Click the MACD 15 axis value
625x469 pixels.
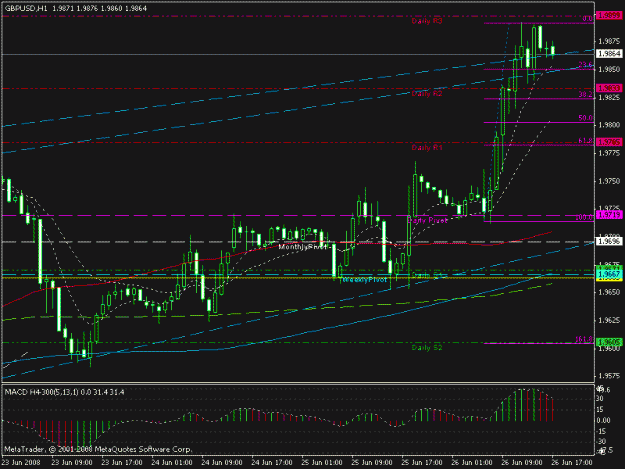(600, 410)
